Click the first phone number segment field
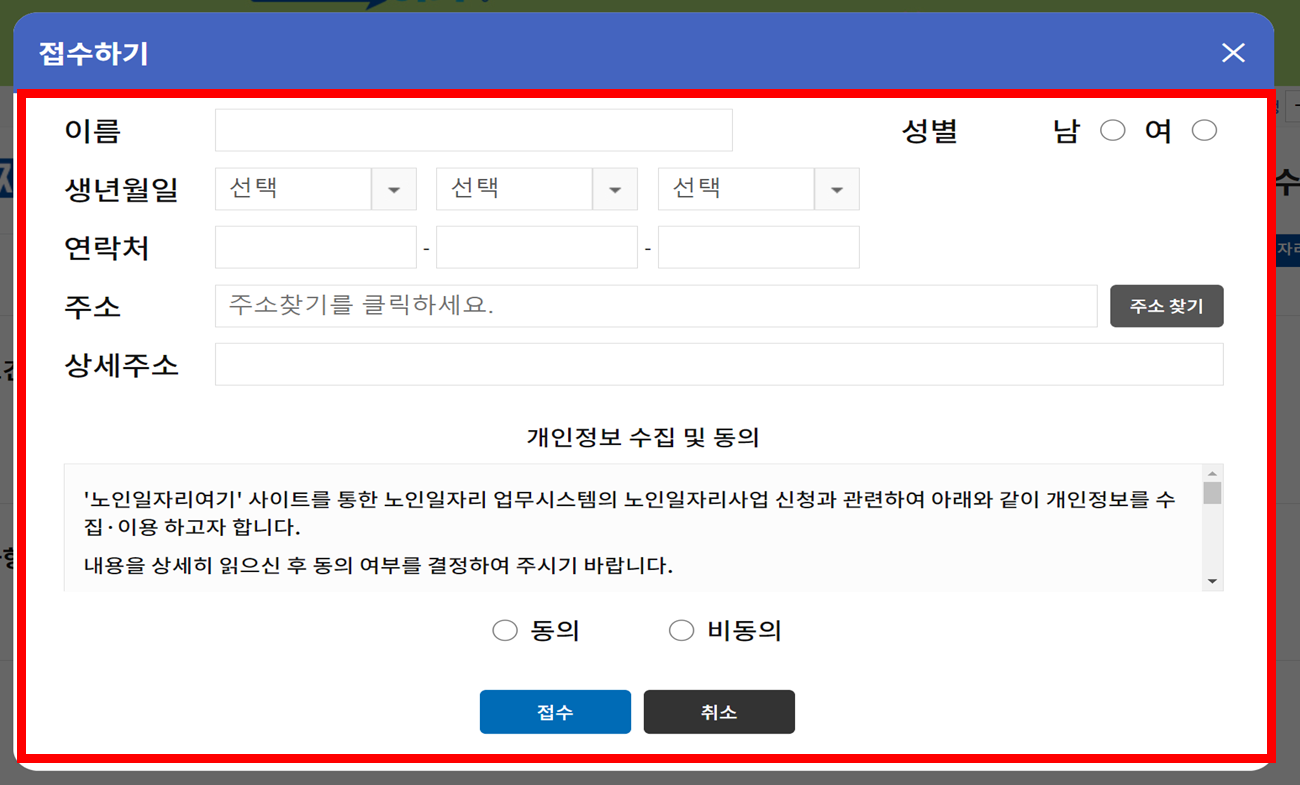Image resolution: width=1300 pixels, height=785 pixels. (x=315, y=247)
